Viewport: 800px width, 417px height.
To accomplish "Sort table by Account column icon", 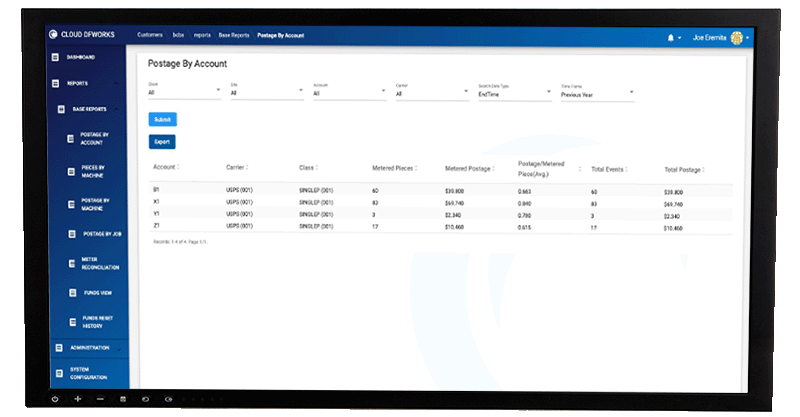I will point(178,167).
